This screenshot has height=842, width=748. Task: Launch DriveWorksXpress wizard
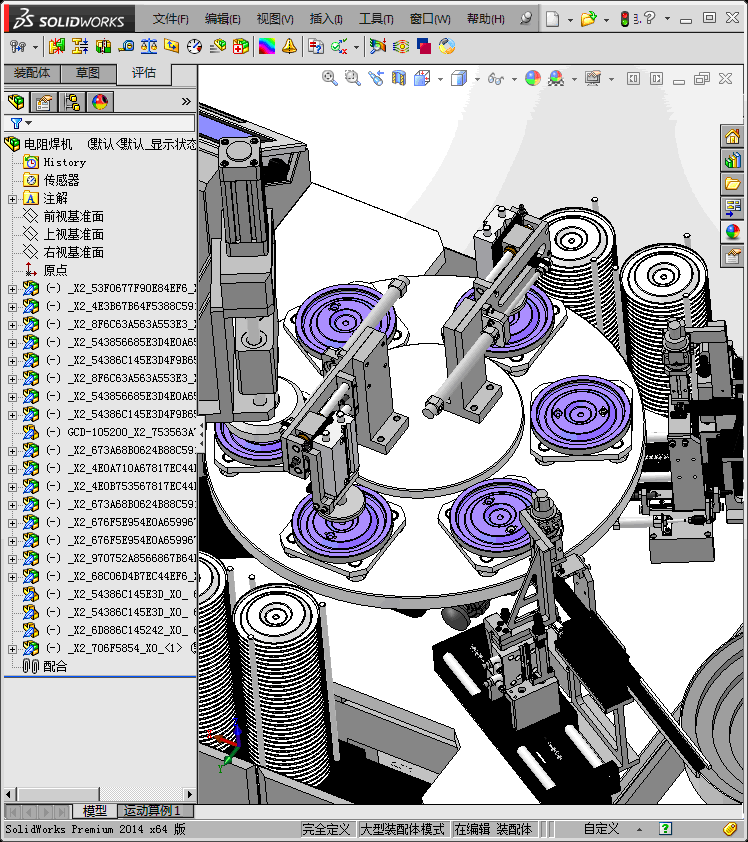447,47
